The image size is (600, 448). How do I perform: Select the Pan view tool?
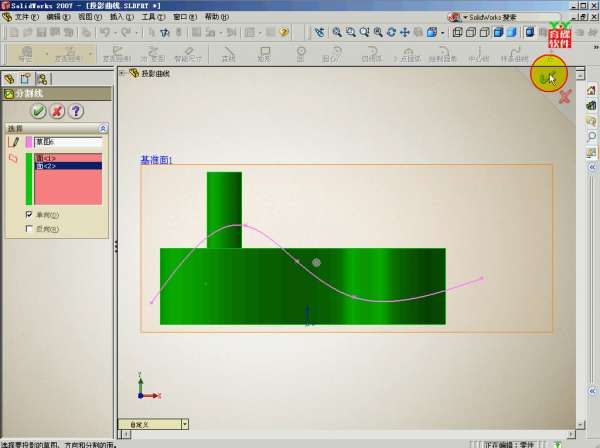click(x=404, y=32)
